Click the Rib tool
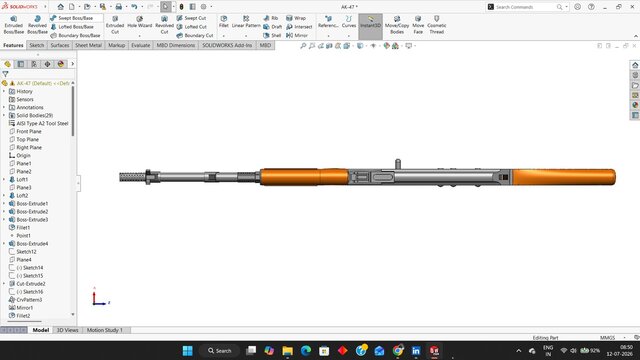The width and height of the screenshot is (640, 360). click(271, 18)
